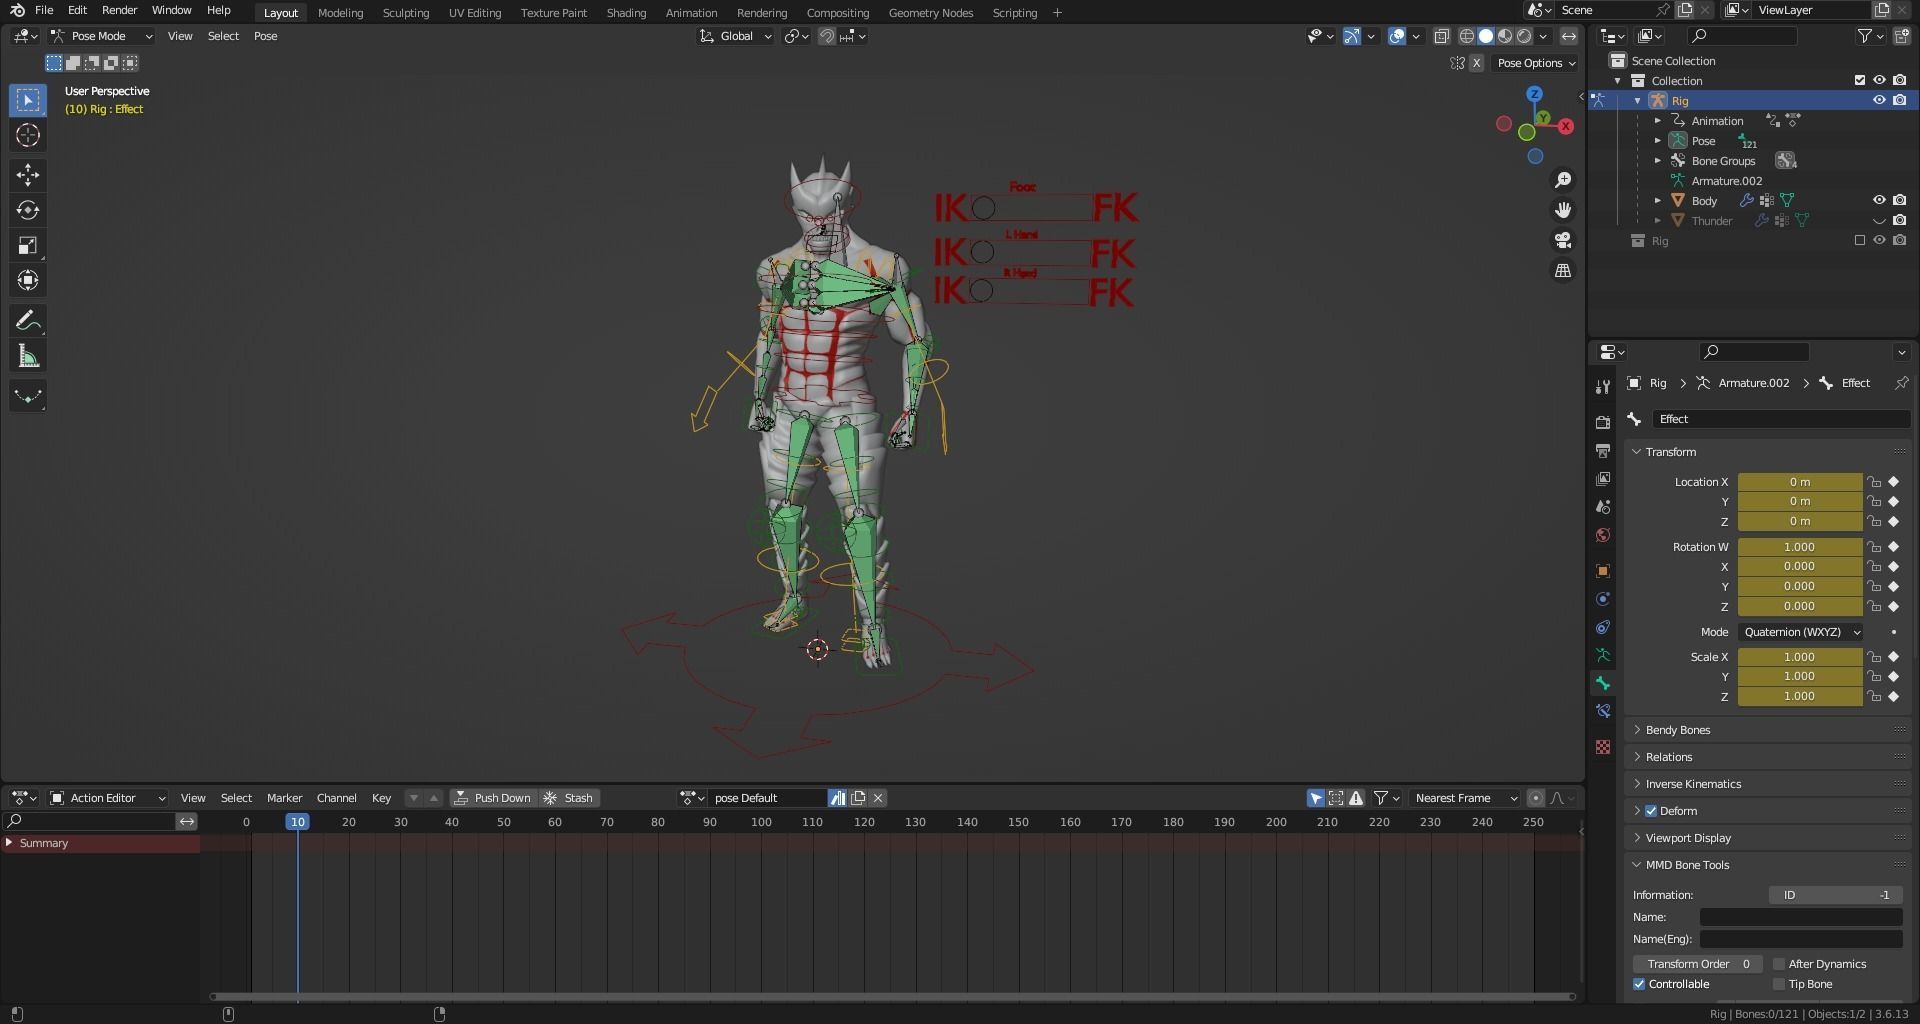Viewport: 1920px width, 1024px height.
Task: Click the outliner search field
Action: point(1741,36)
